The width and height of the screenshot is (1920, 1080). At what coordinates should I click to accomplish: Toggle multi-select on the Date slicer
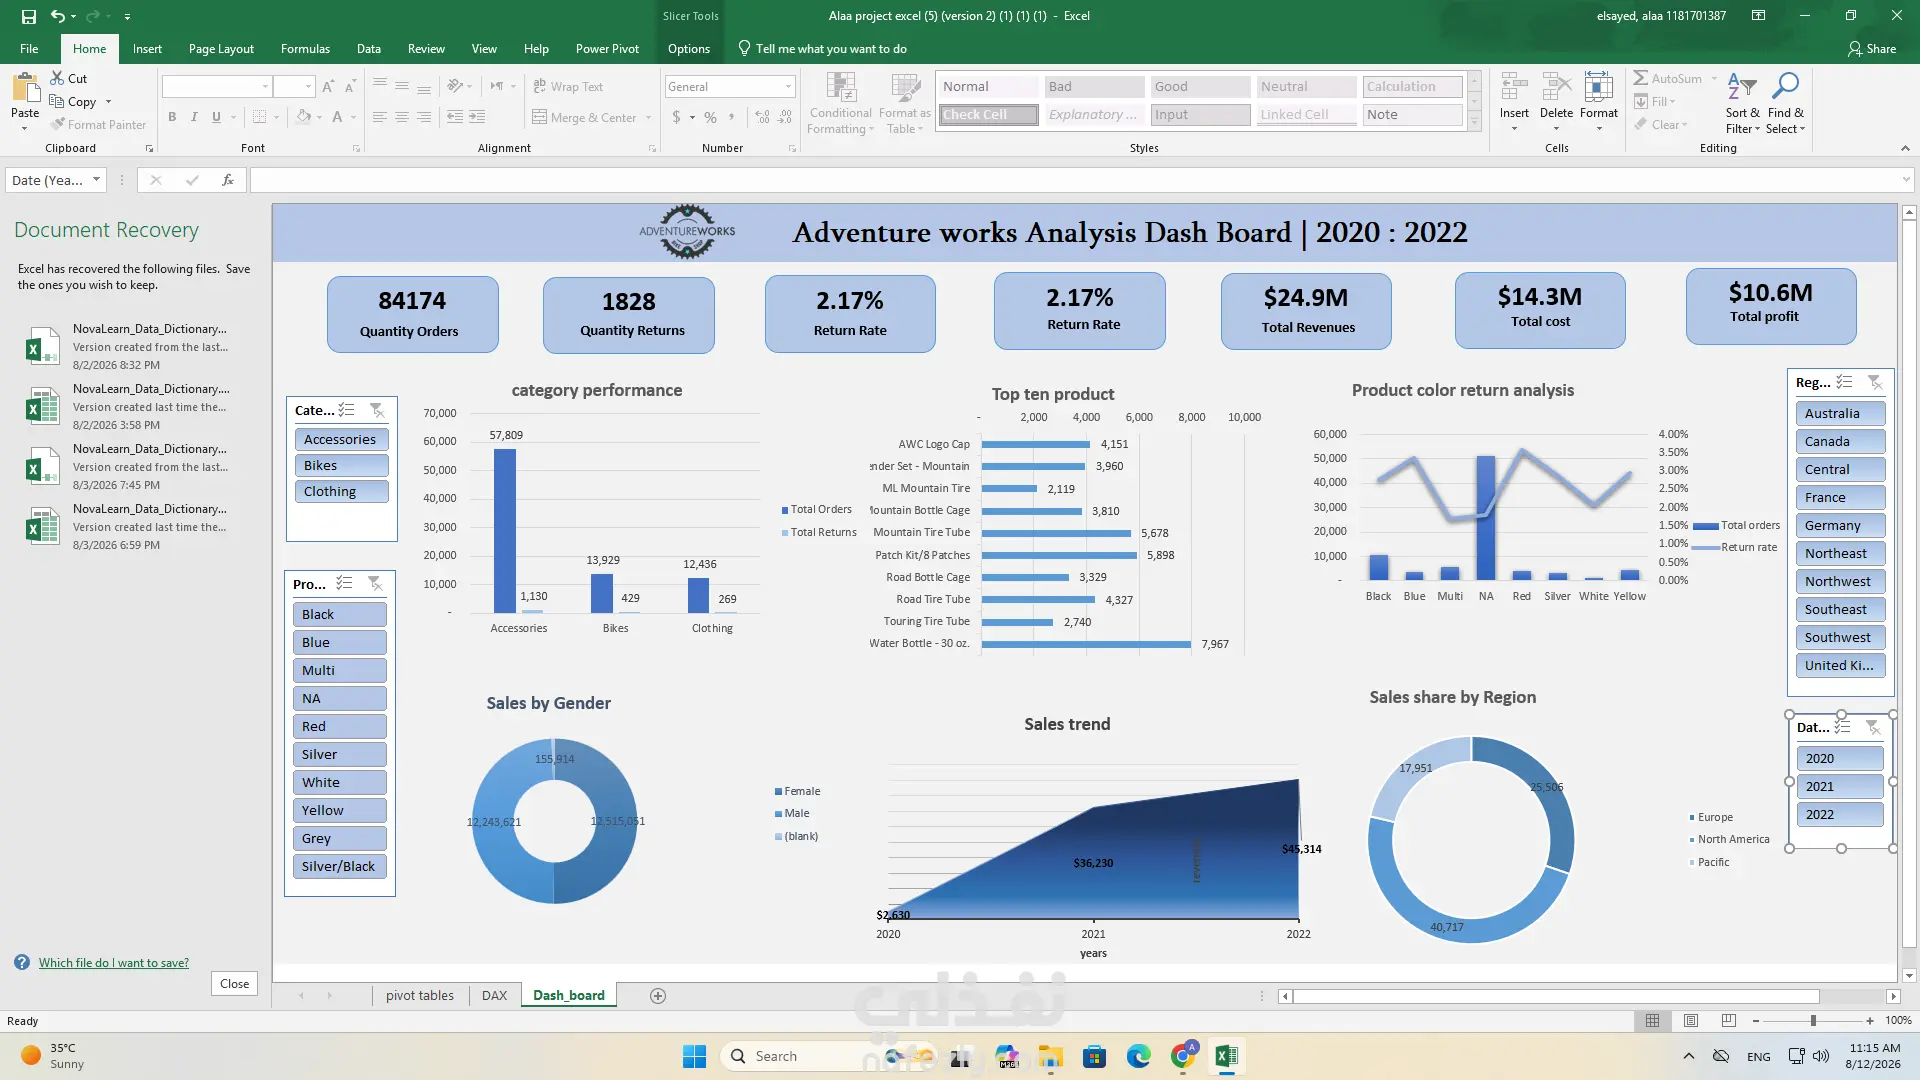coord(1843,727)
